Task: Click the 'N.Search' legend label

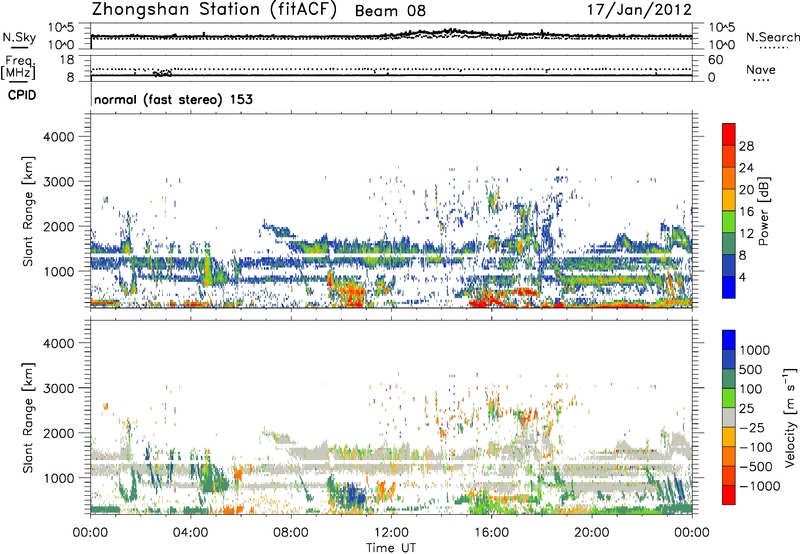Action: coord(772,37)
